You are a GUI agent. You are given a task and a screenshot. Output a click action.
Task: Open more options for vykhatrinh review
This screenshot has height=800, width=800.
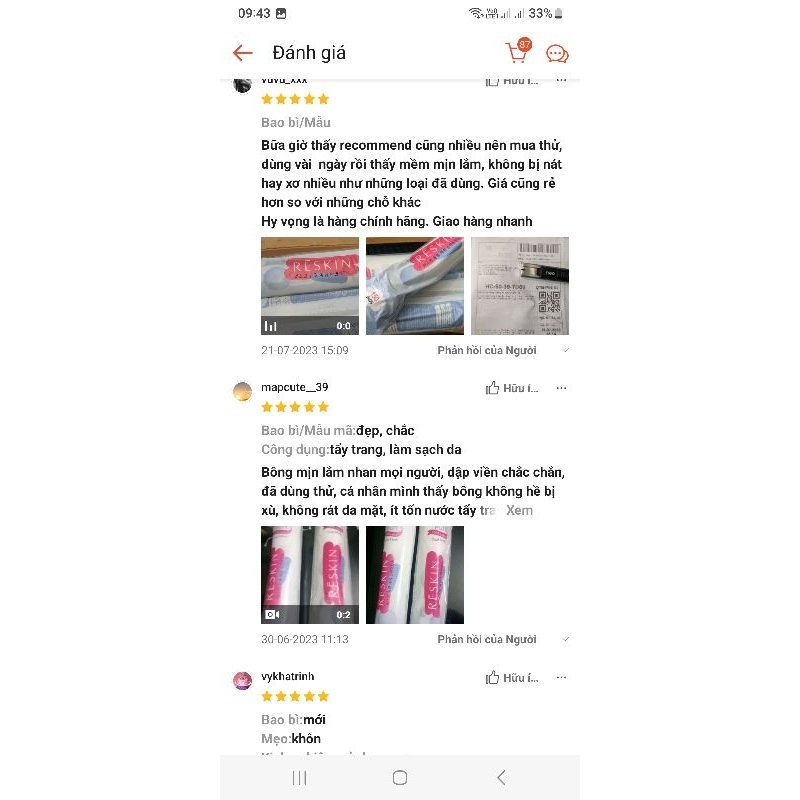tap(561, 677)
